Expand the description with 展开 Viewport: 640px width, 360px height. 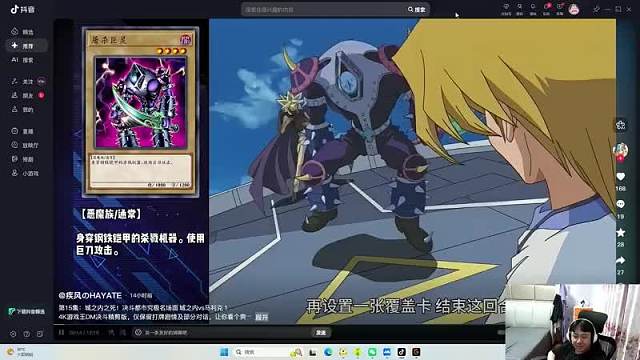coord(262,317)
